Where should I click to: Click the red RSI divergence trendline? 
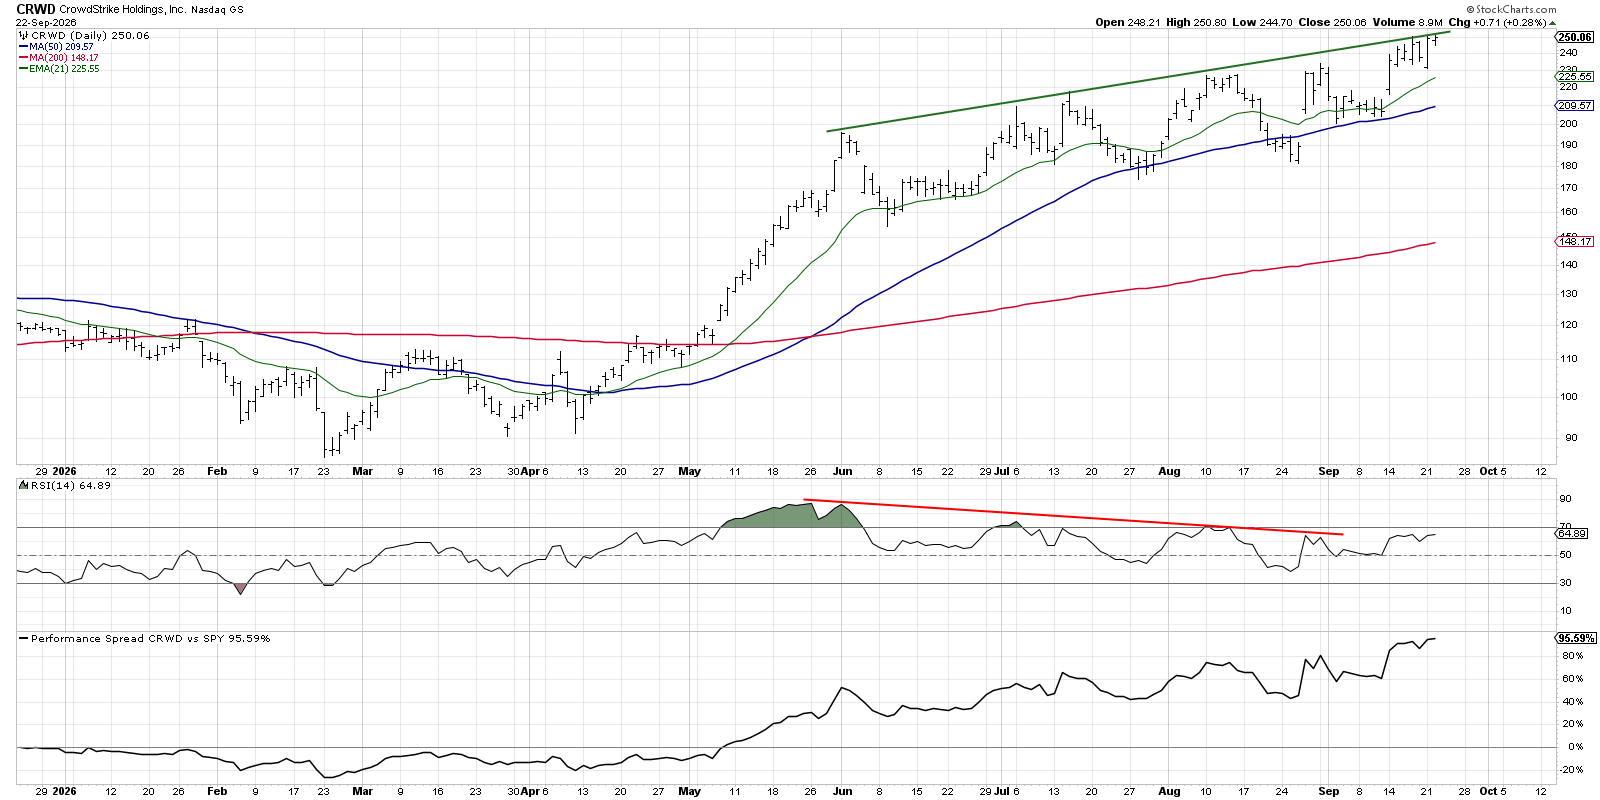point(1073,517)
